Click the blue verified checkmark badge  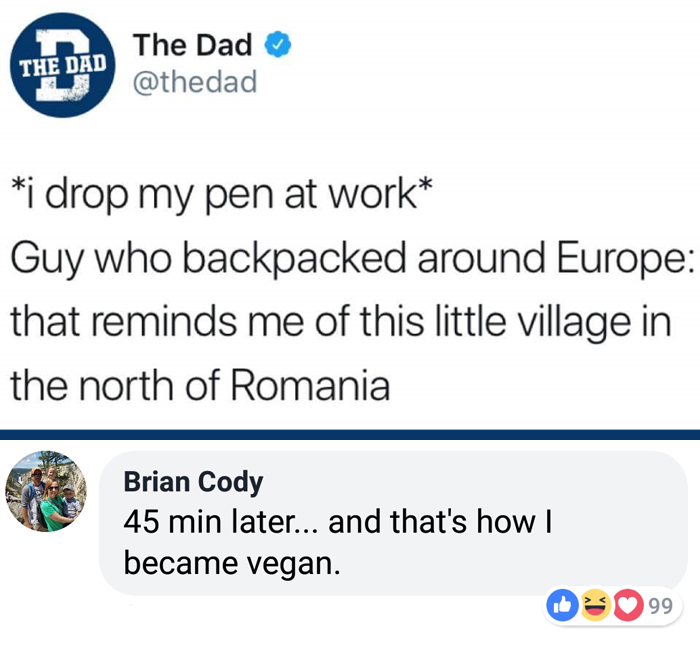pos(278,44)
